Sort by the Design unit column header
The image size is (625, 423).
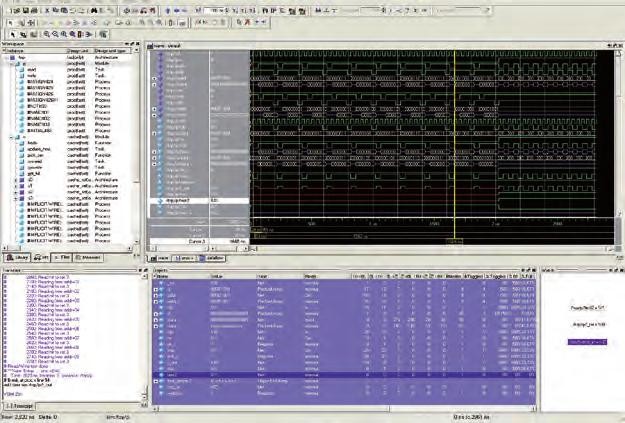76,52
